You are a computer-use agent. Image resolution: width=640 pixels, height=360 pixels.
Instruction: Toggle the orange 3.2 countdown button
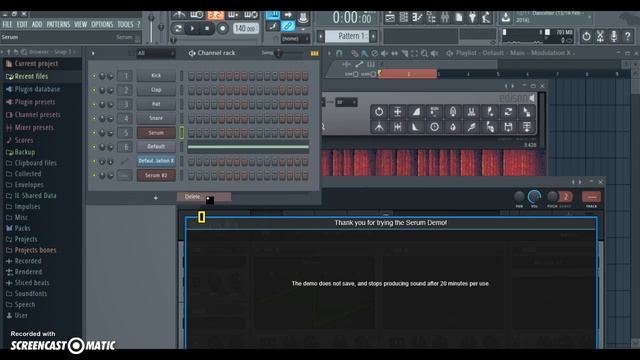pyautogui.click(x=216, y=16)
